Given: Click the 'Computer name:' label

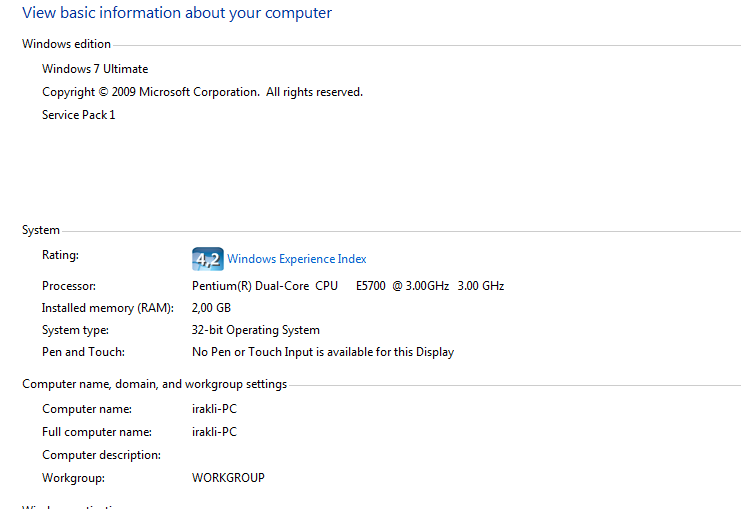Looking at the screenshot, I should tap(87, 409).
